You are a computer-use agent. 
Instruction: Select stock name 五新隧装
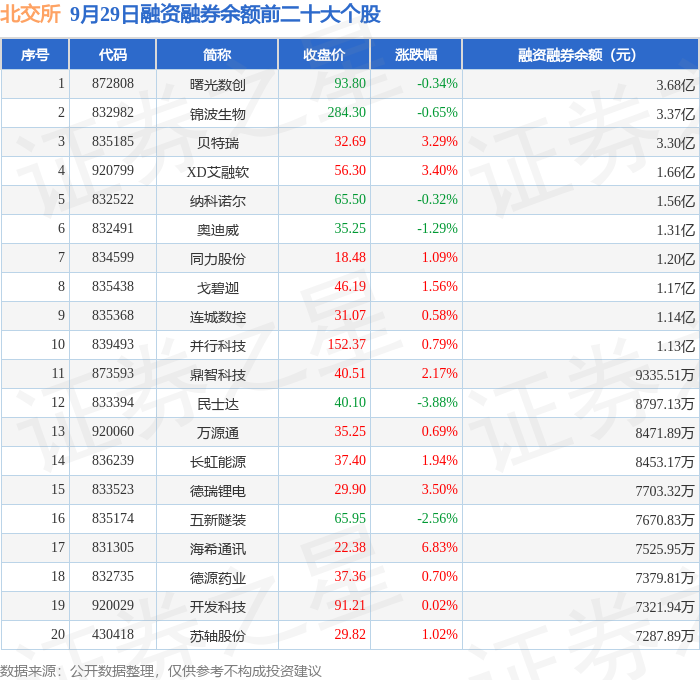tap(217, 520)
